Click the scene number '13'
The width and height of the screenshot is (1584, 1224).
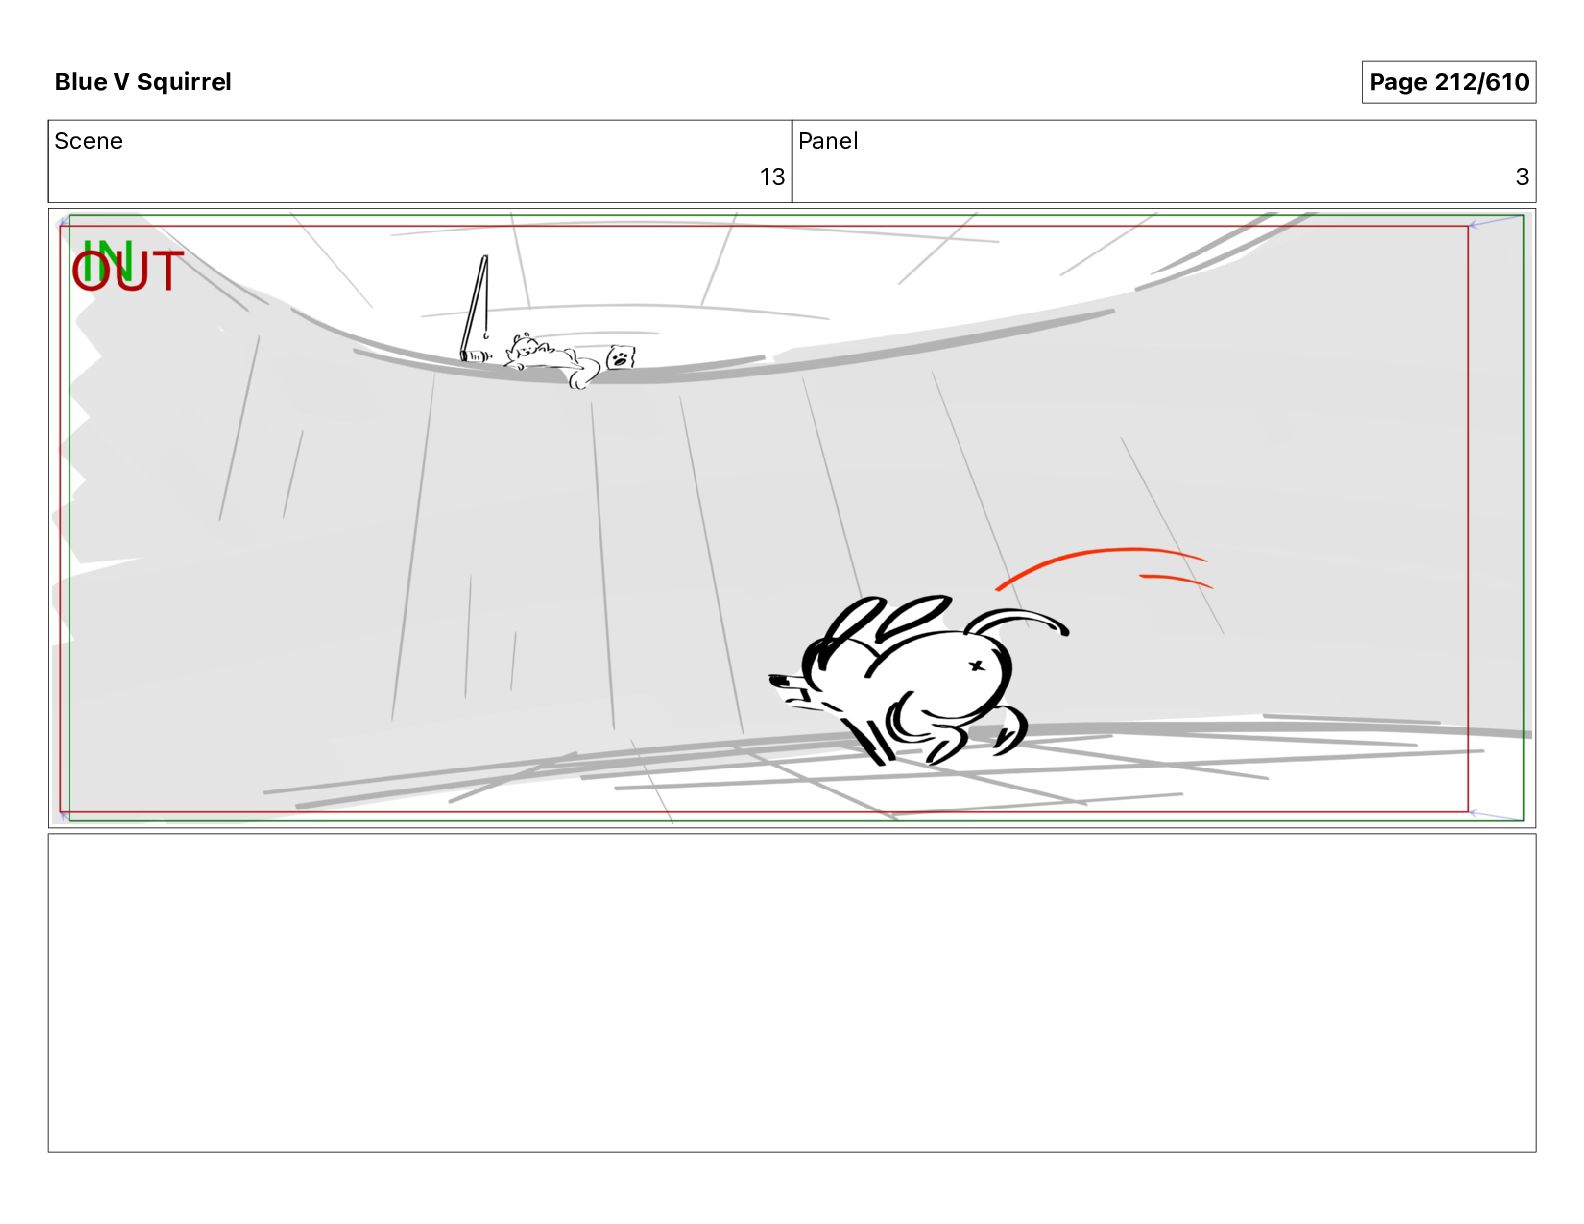pyautogui.click(x=772, y=177)
